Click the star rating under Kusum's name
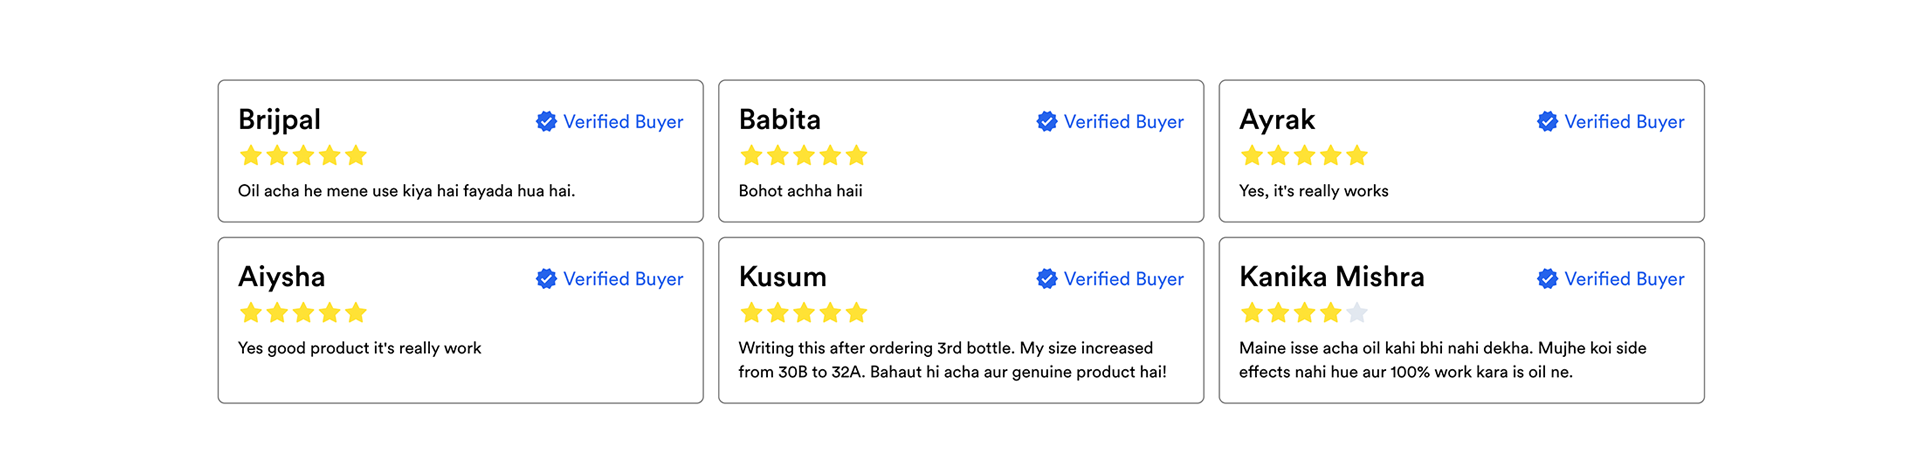This screenshot has height=460, width=1920. coord(804,313)
